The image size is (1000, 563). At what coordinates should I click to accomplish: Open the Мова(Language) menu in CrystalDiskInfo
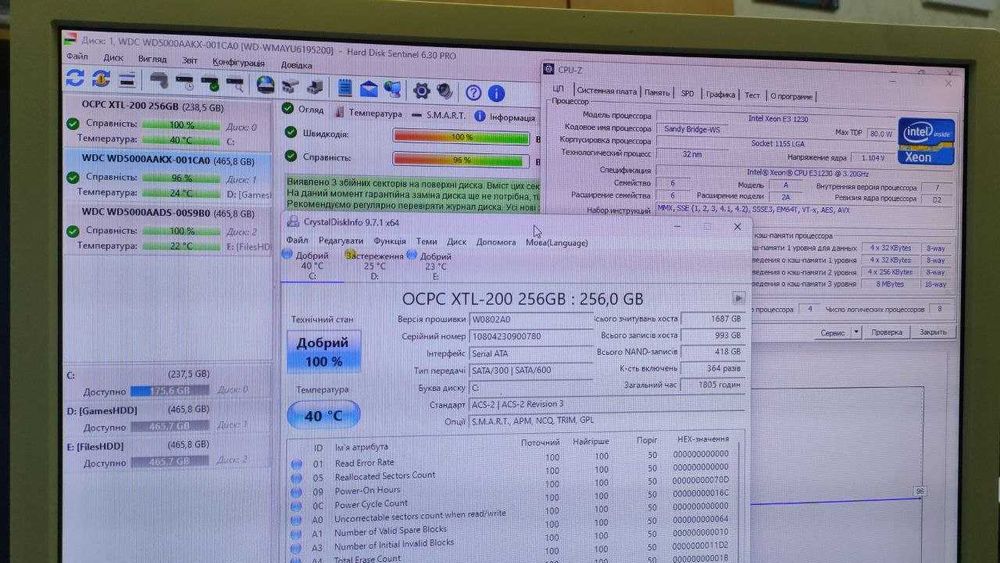click(557, 242)
